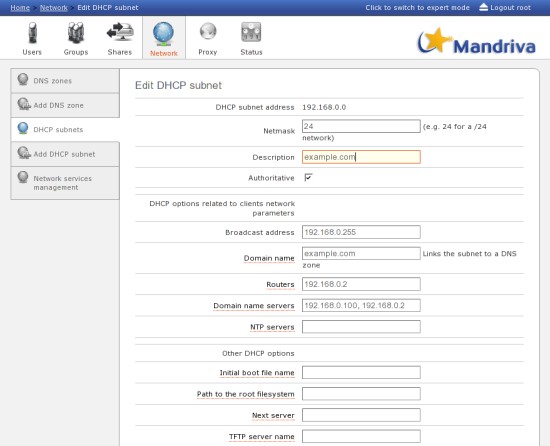Open the Users module icon
Viewport: 550px width, 446px height.
click(x=32, y=33)
